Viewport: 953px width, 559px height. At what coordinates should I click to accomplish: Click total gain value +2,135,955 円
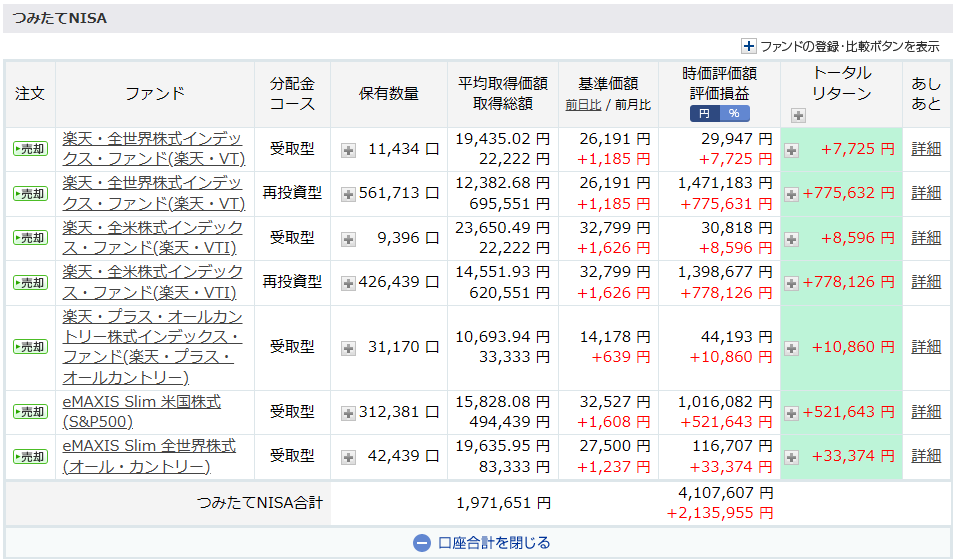pos(720,513)
